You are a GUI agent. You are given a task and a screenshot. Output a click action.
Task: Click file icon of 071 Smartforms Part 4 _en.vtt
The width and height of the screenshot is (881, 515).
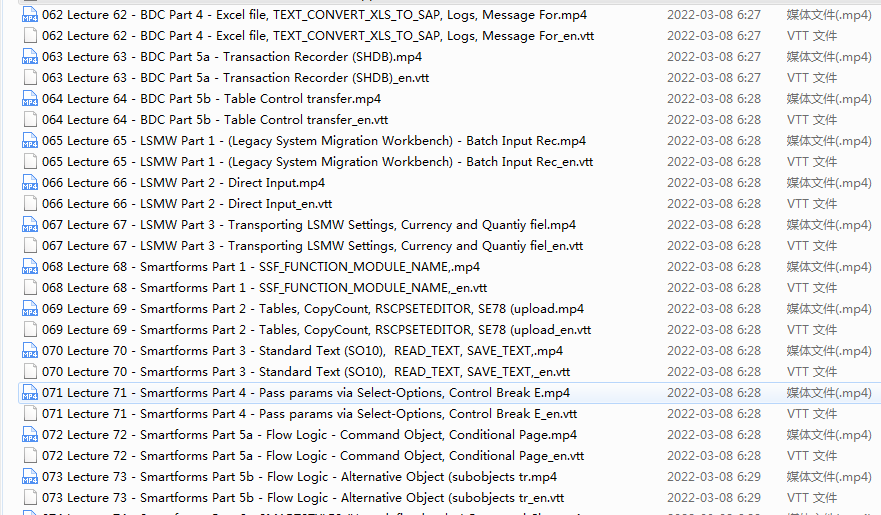point(30,414)
